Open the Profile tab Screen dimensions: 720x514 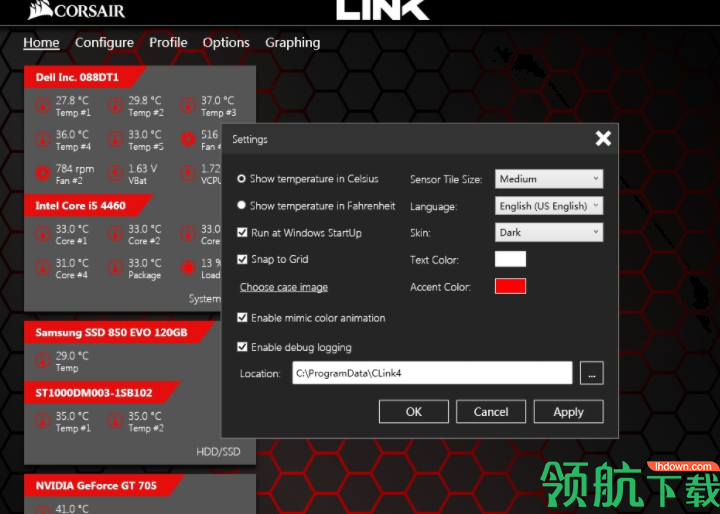pyautogui.click(x=168, y=43)
